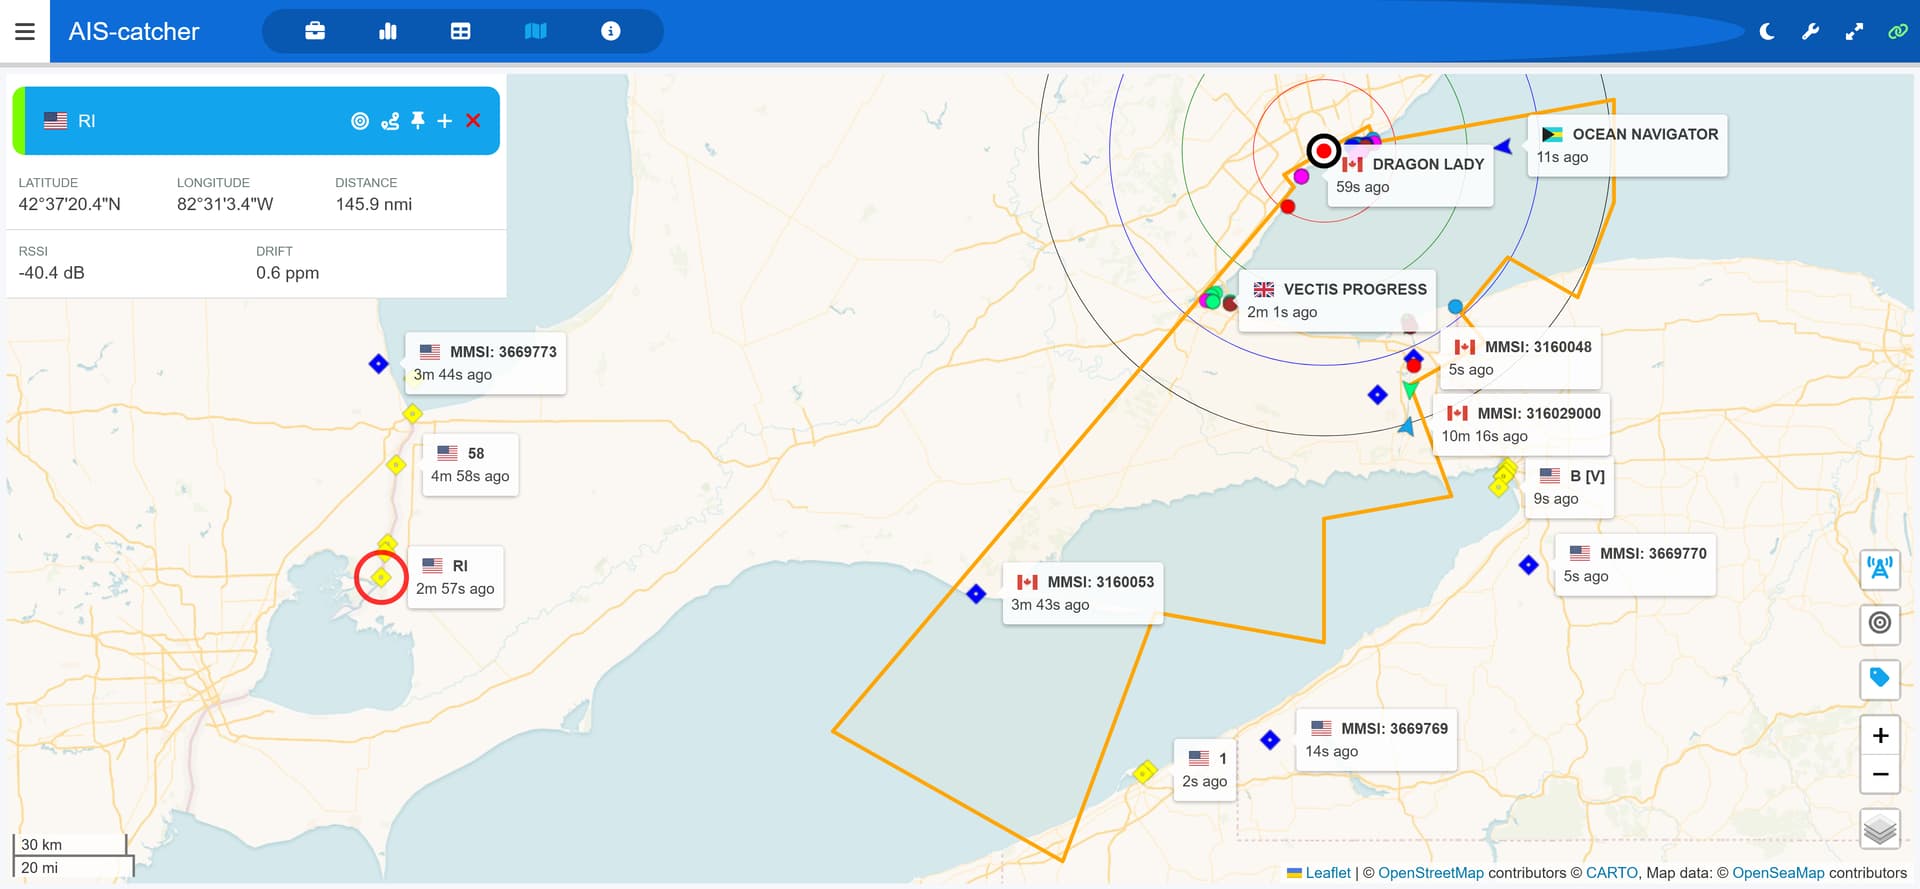Show RI vessel track icon

tap(390, 121)
